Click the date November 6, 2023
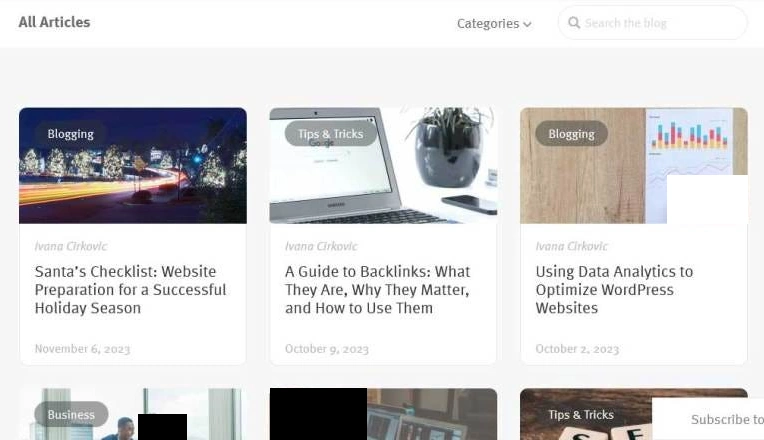Screen dimensions: 764x440 click(82, 349)
